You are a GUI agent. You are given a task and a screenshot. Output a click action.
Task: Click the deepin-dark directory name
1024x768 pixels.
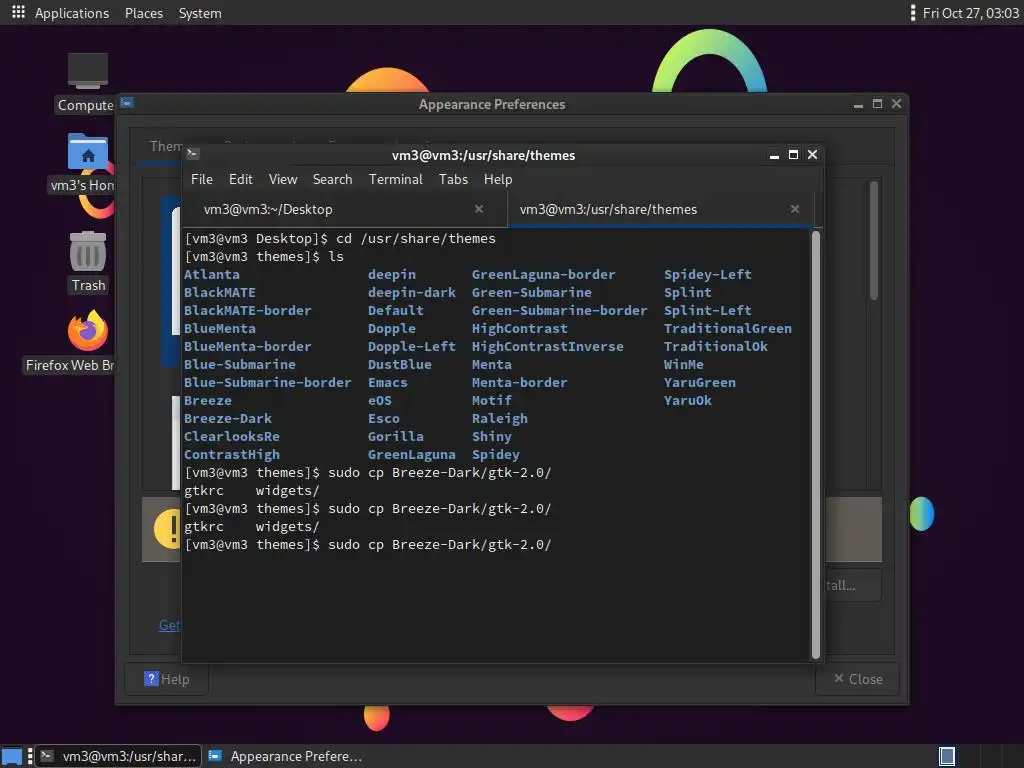[411, 293]
